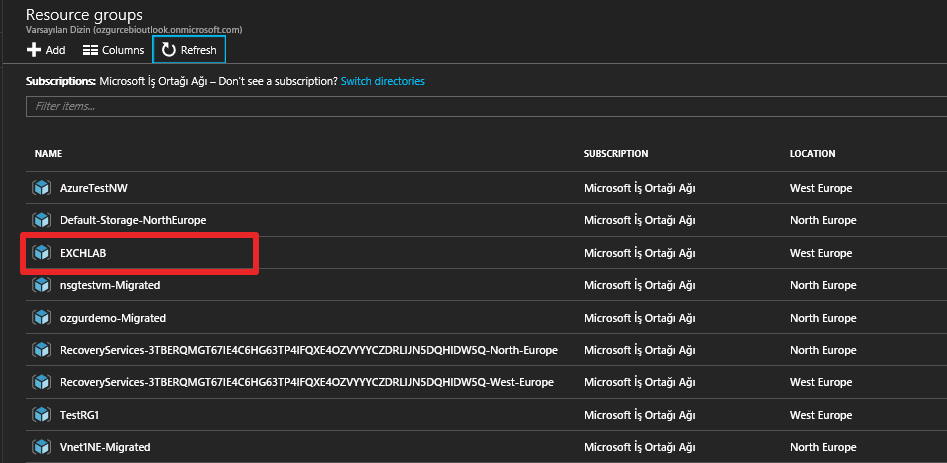Click the ozgurdemo-Migrated cube icon

pos(41,318)
